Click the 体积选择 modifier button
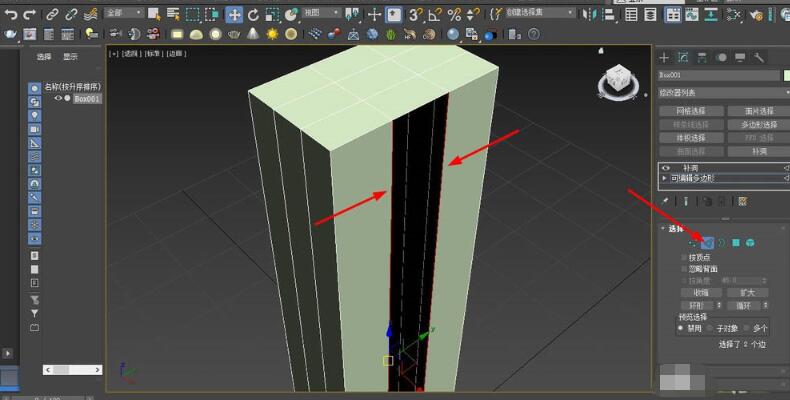The width and height of the screenshot is (790, 400). [691, 138]
